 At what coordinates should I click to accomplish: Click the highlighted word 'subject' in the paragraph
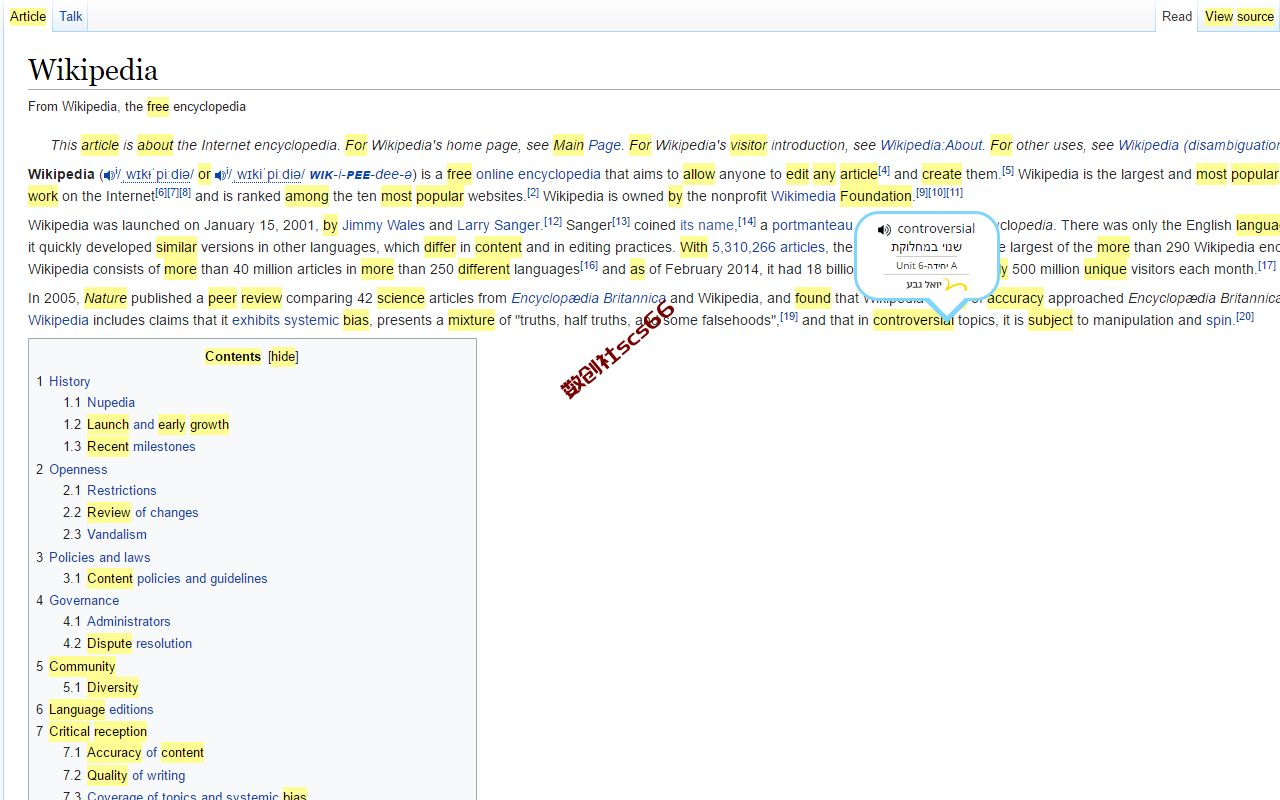(1050, 320)
